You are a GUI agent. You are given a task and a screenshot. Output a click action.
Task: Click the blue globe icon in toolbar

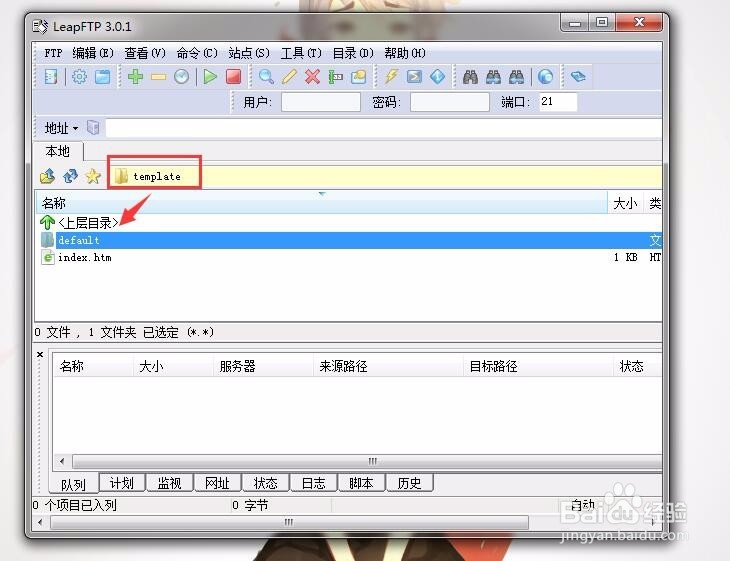pyautogui.click(x=546, y=77)
